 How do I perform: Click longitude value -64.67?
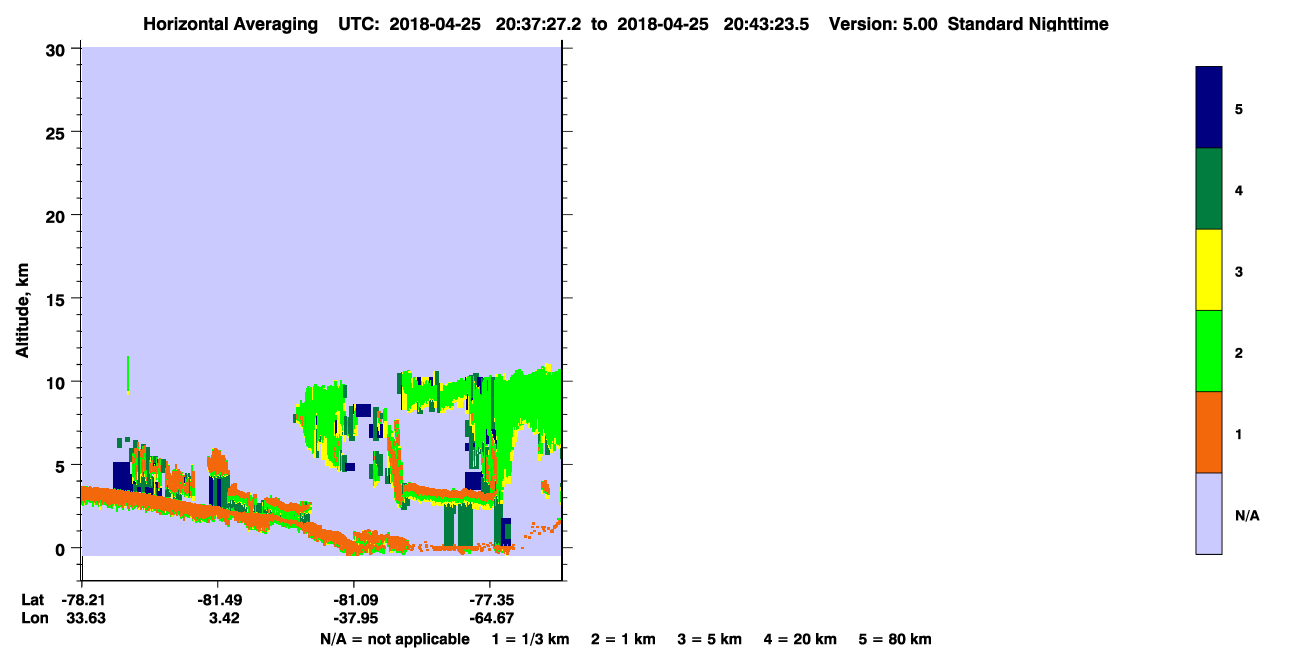[491, 618]
